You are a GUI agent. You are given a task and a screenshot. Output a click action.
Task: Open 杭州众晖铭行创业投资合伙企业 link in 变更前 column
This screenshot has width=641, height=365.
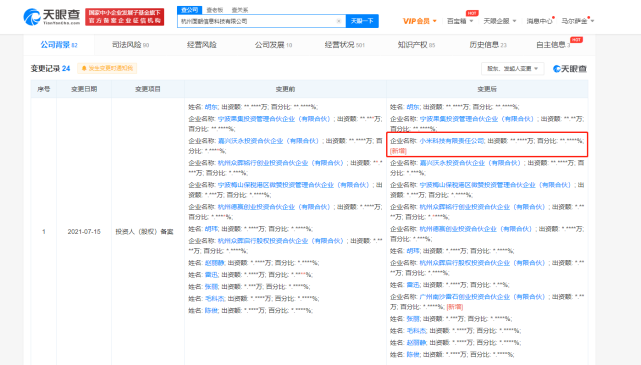[x=280, y=163]
